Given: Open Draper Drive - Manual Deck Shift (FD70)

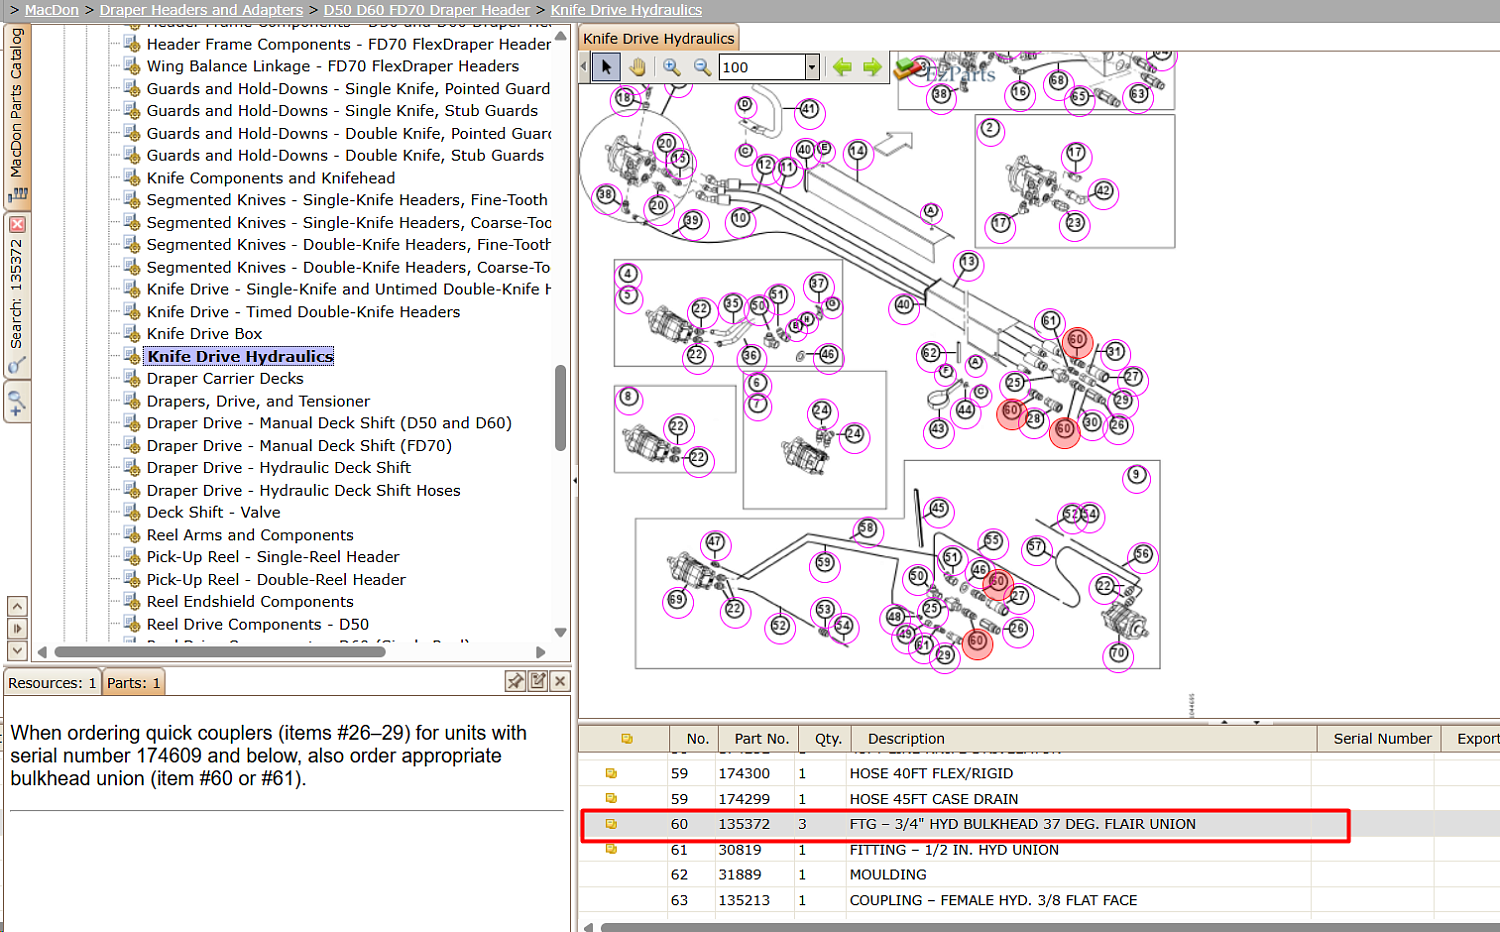Looking at the screenshot, I should pos(299,446).
